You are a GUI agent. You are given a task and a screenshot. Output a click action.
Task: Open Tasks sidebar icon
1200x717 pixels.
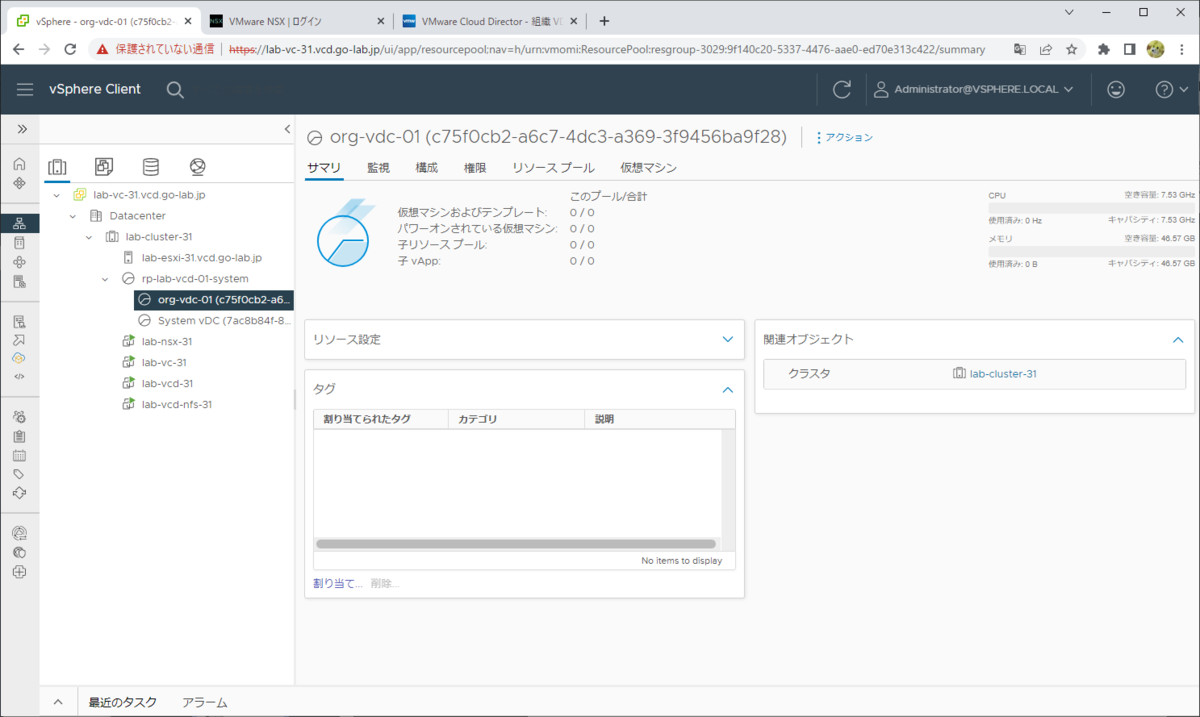pos(19,436)
